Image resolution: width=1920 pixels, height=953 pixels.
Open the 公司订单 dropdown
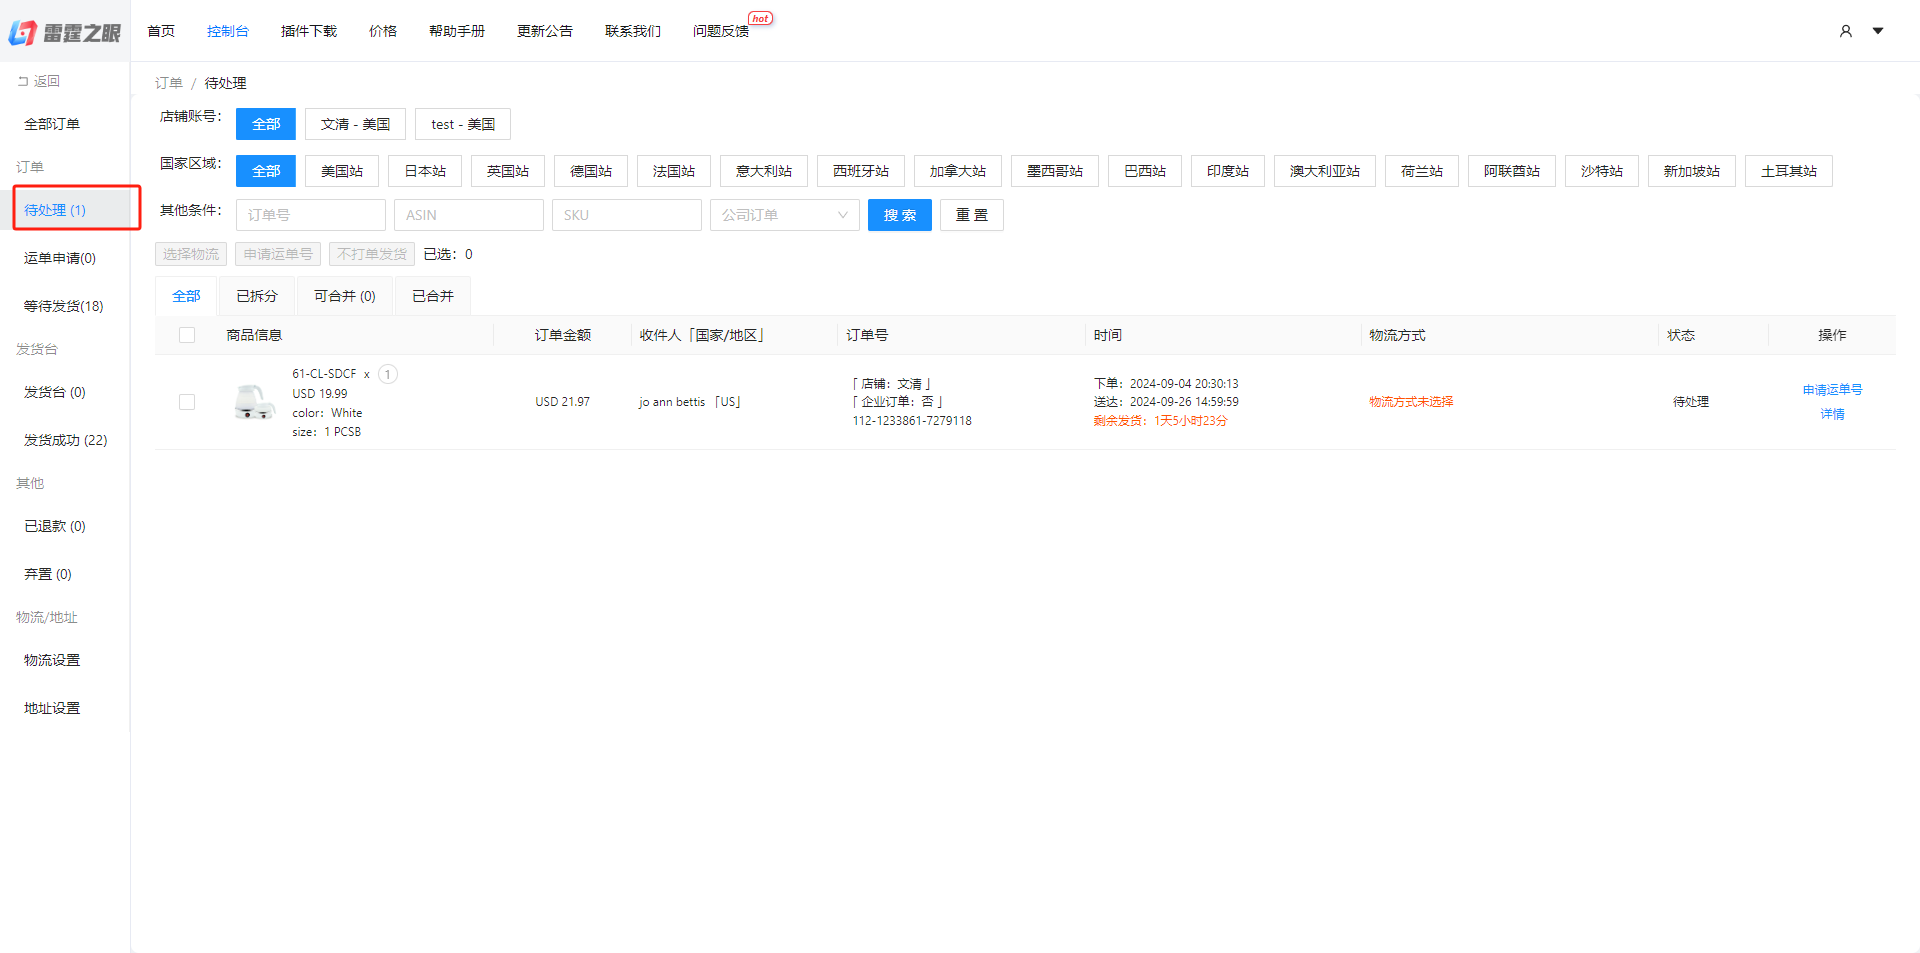[784, 214]
